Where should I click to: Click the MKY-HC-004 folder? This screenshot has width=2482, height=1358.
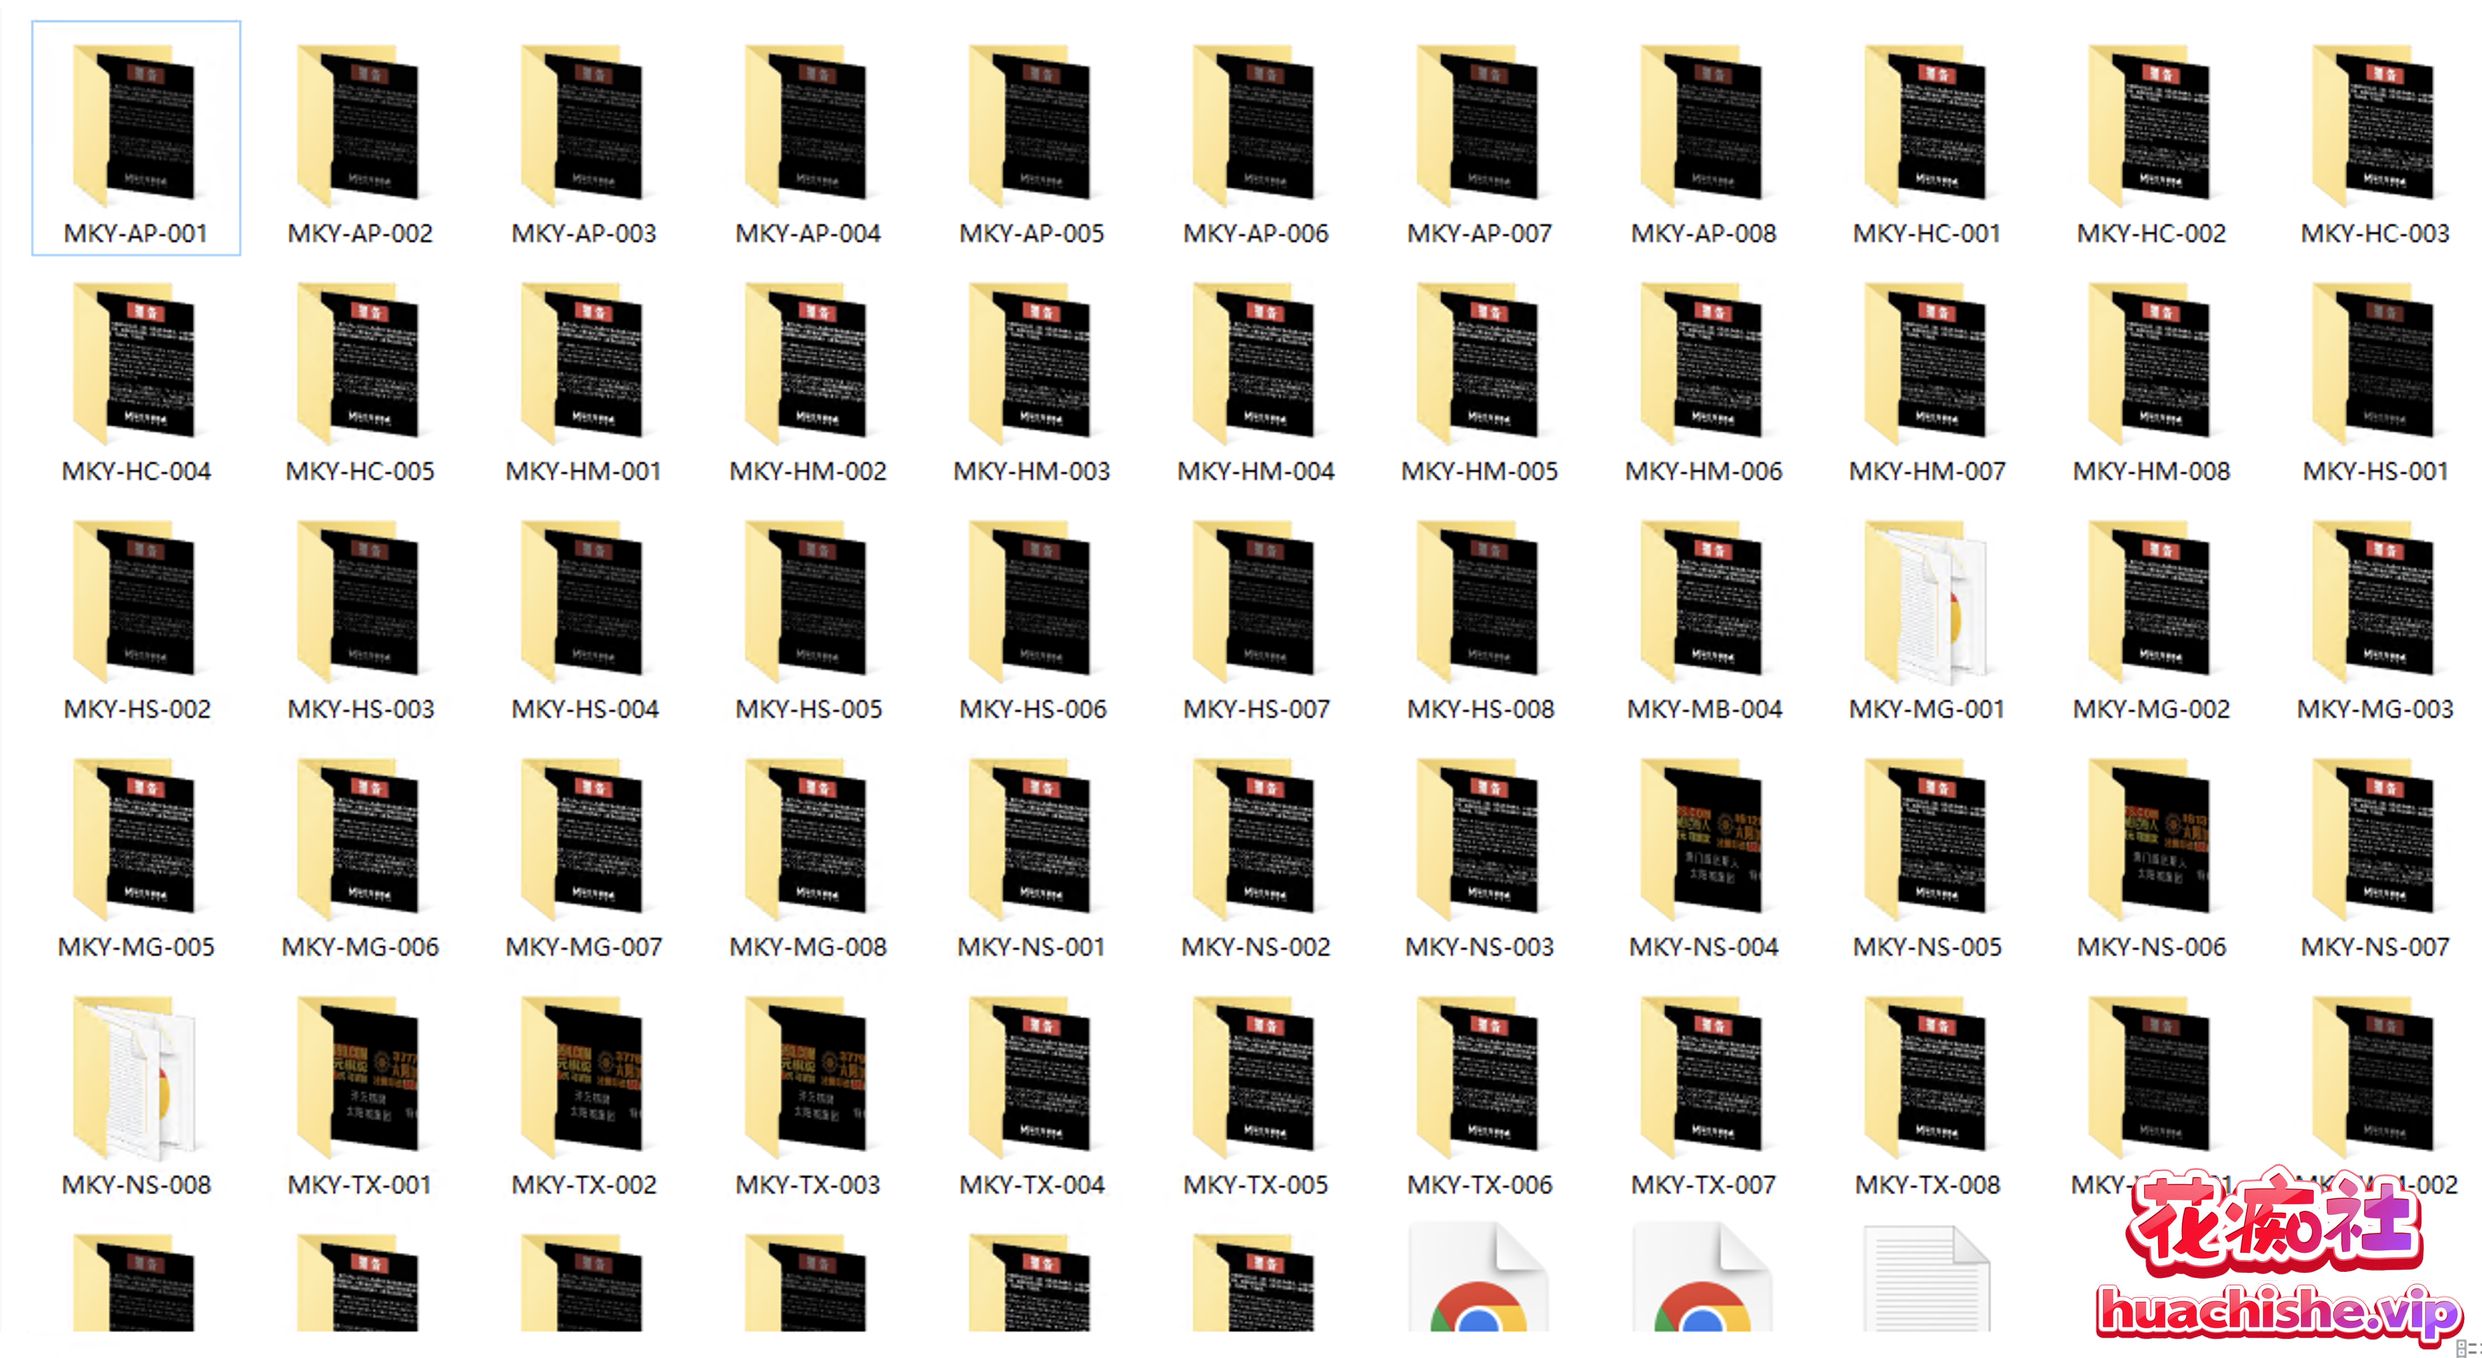pyautogui.click(x=135, y=365)
